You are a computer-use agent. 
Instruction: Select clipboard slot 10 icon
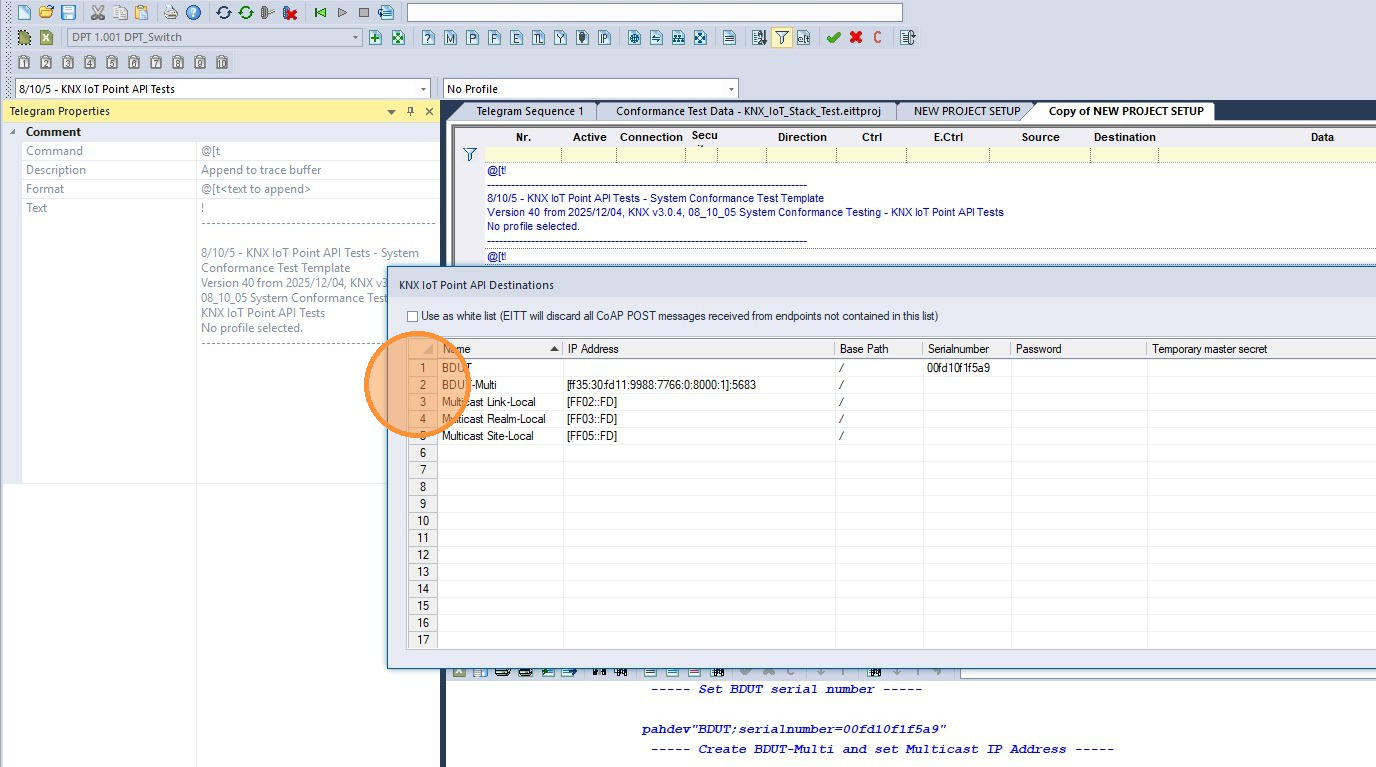pos(222,63)
